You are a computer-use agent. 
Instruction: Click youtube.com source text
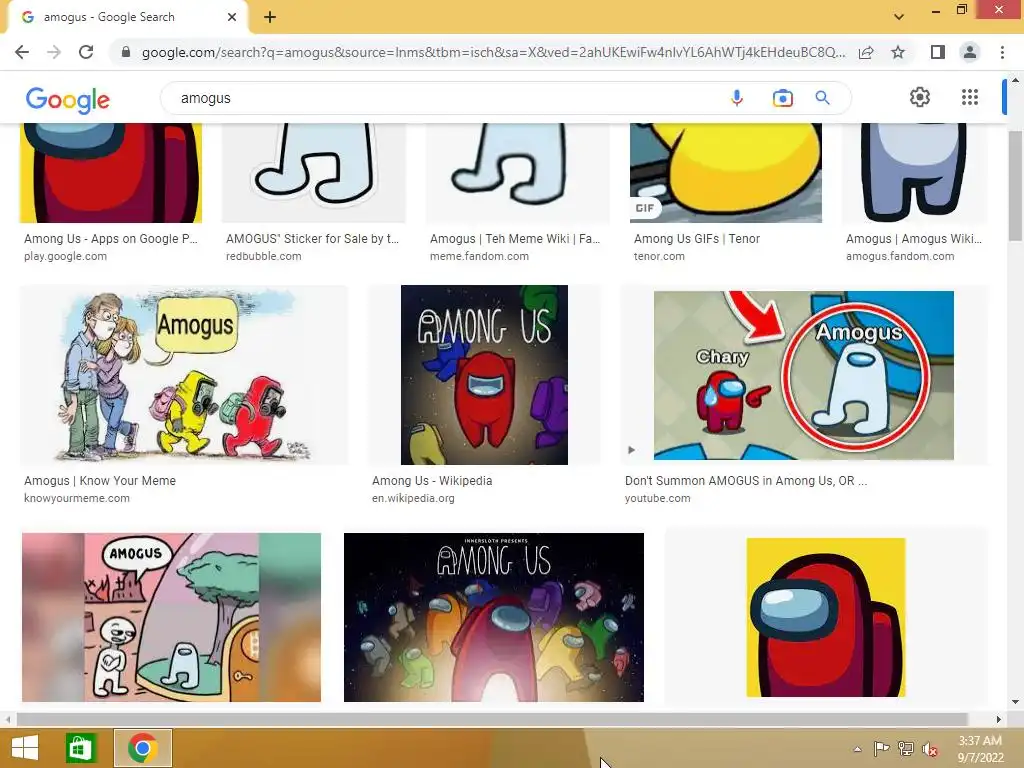pyautogui.click(x=657, y=498)
